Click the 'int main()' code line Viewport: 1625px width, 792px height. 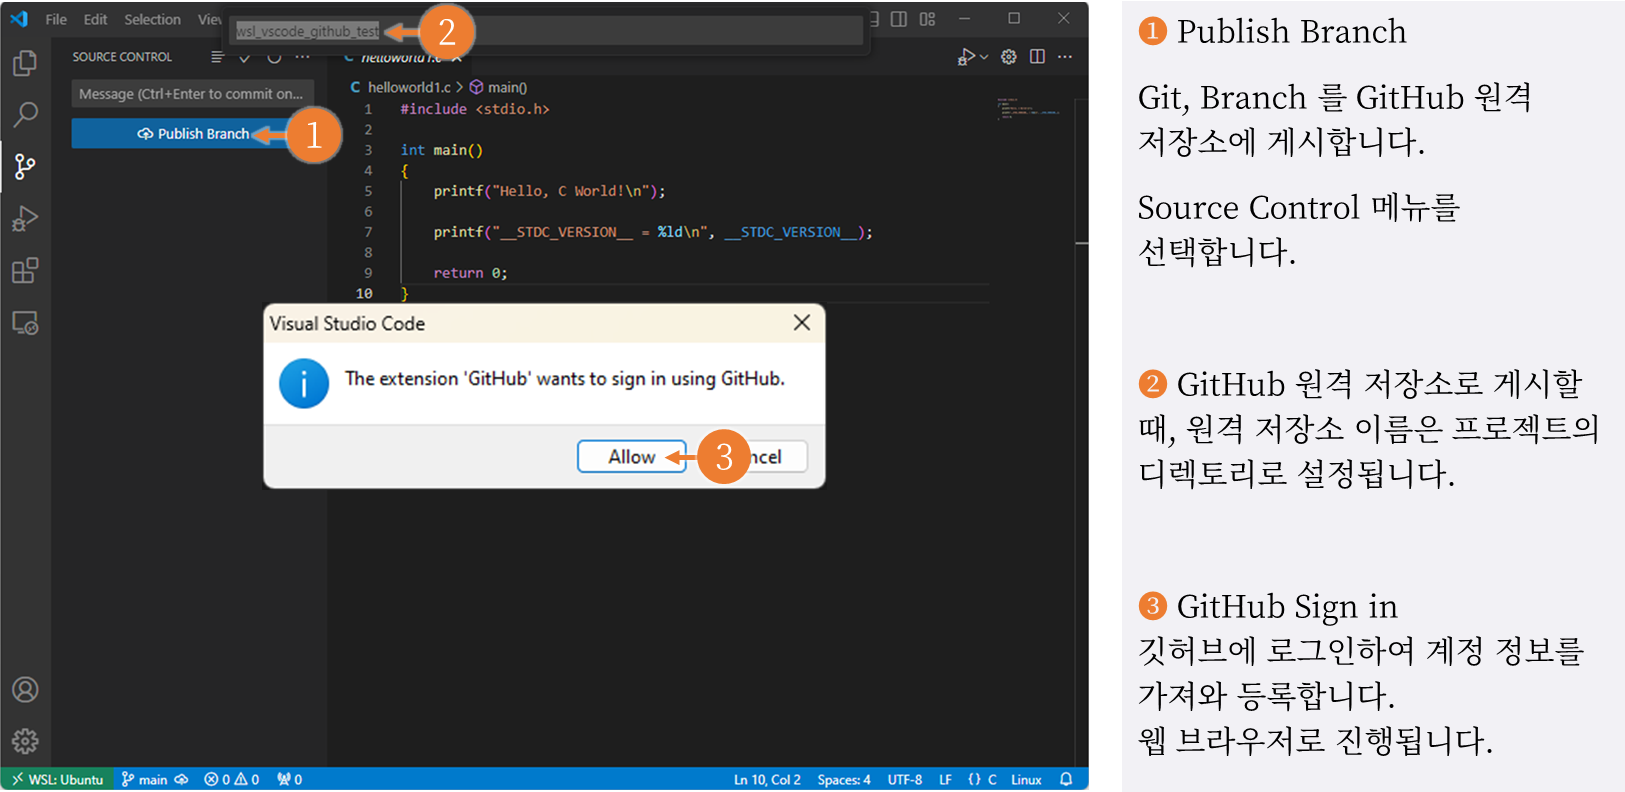pos(442,150)
